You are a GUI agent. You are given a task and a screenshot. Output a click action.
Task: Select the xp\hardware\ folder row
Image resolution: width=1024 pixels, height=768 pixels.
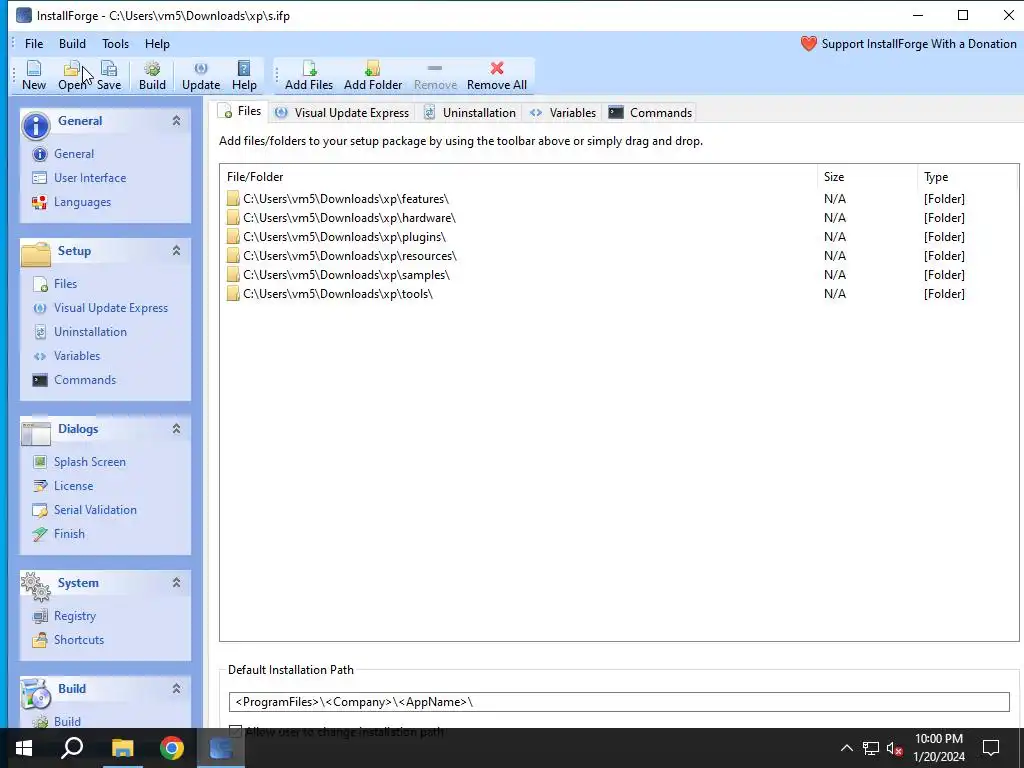618,218
